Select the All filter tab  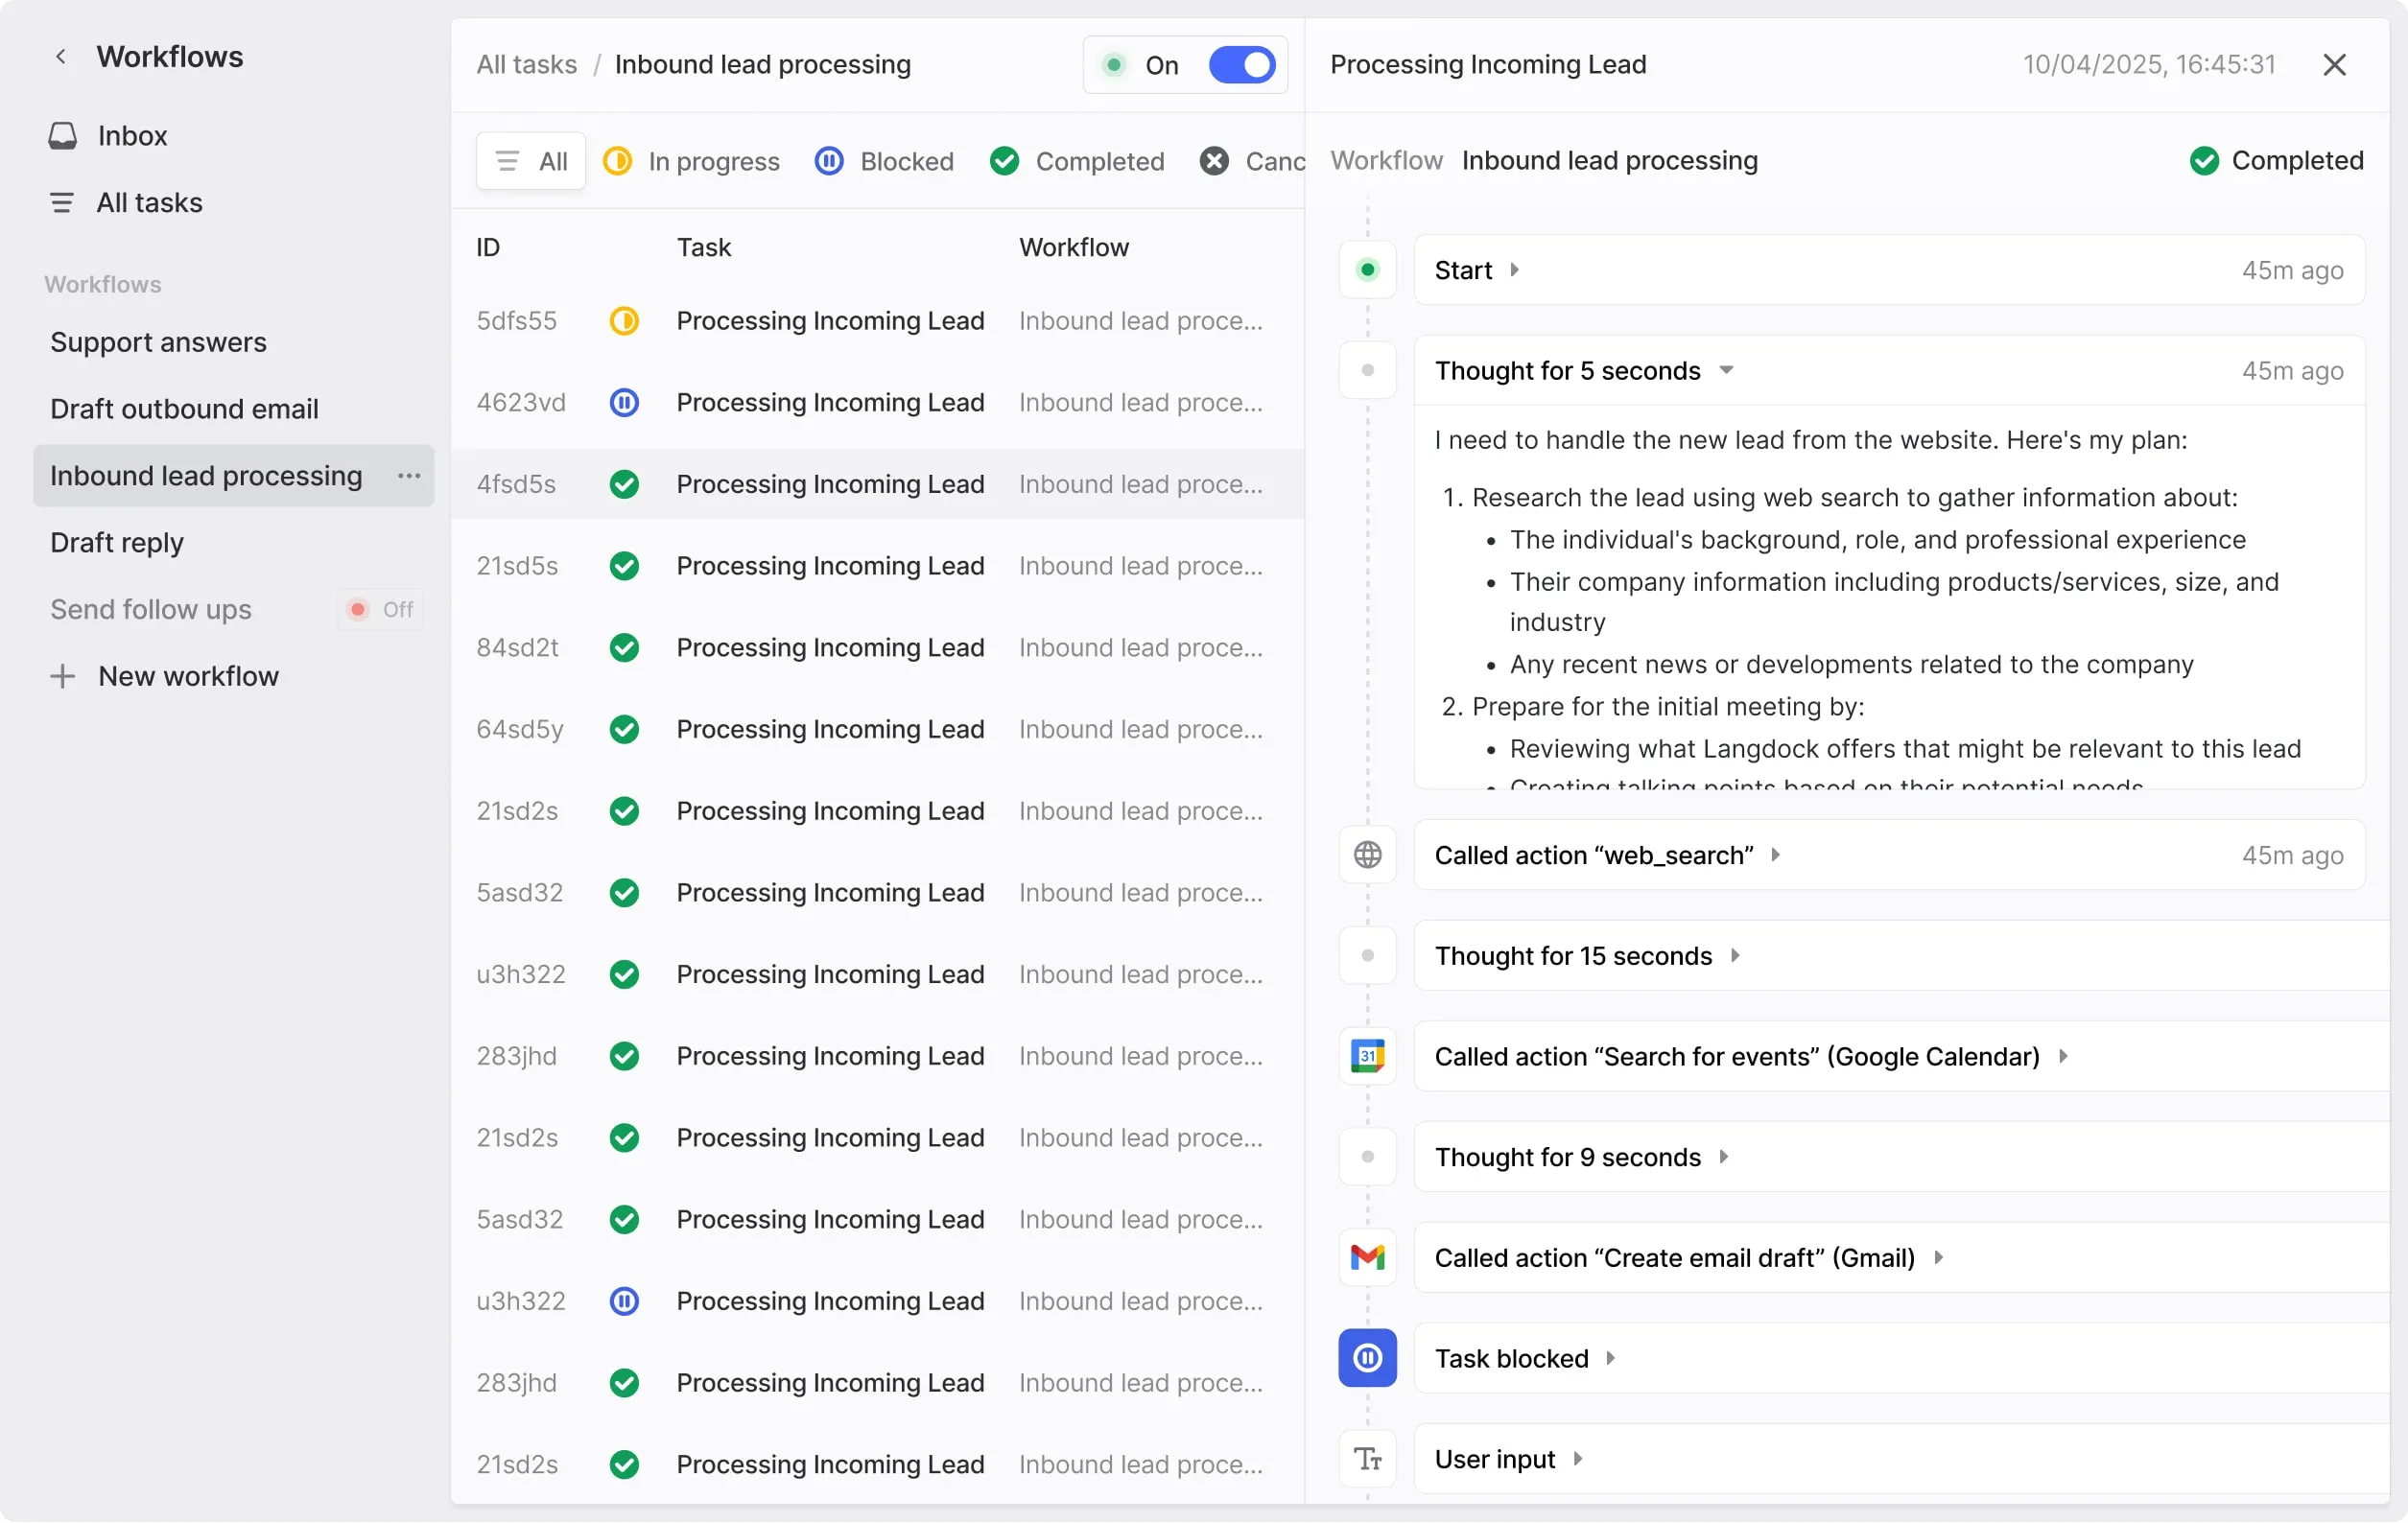coord(532,161)
